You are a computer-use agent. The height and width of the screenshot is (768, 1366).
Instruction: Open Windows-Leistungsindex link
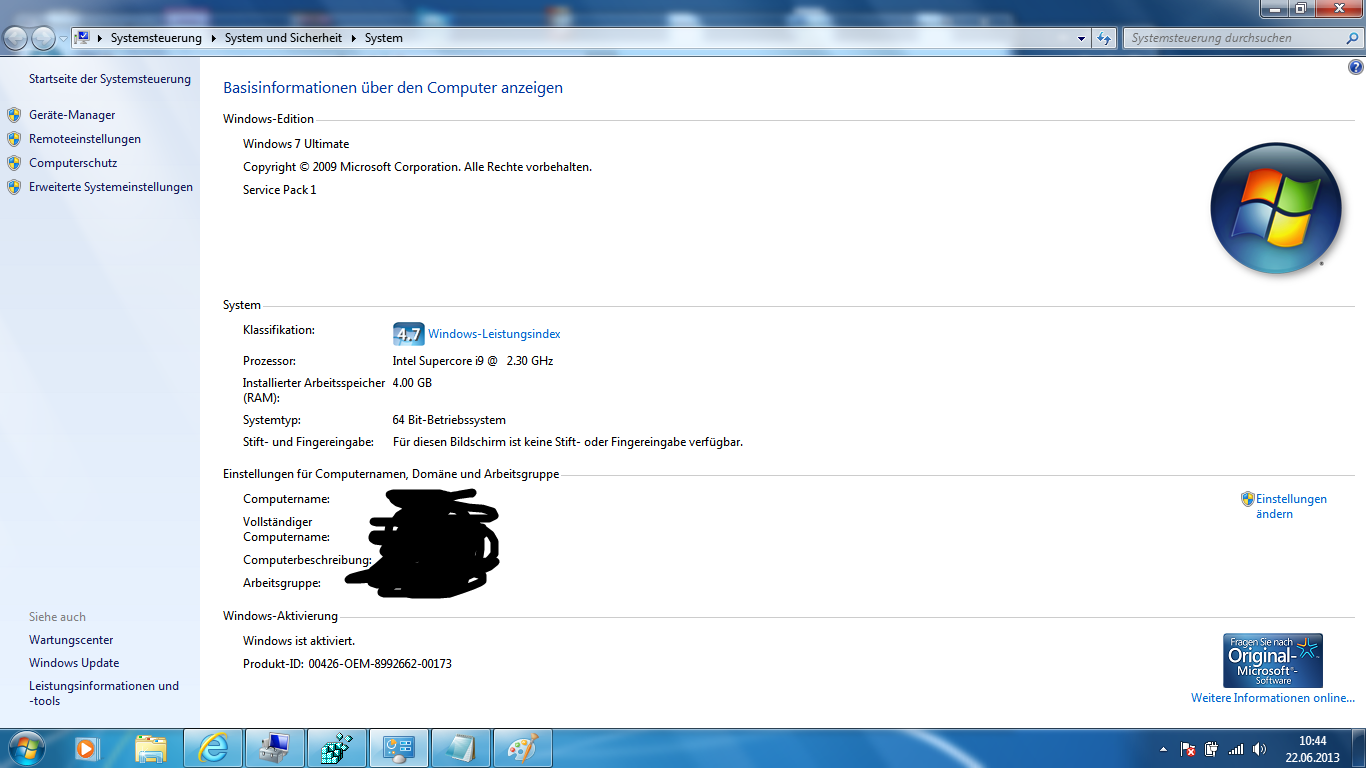coord(494,334)
